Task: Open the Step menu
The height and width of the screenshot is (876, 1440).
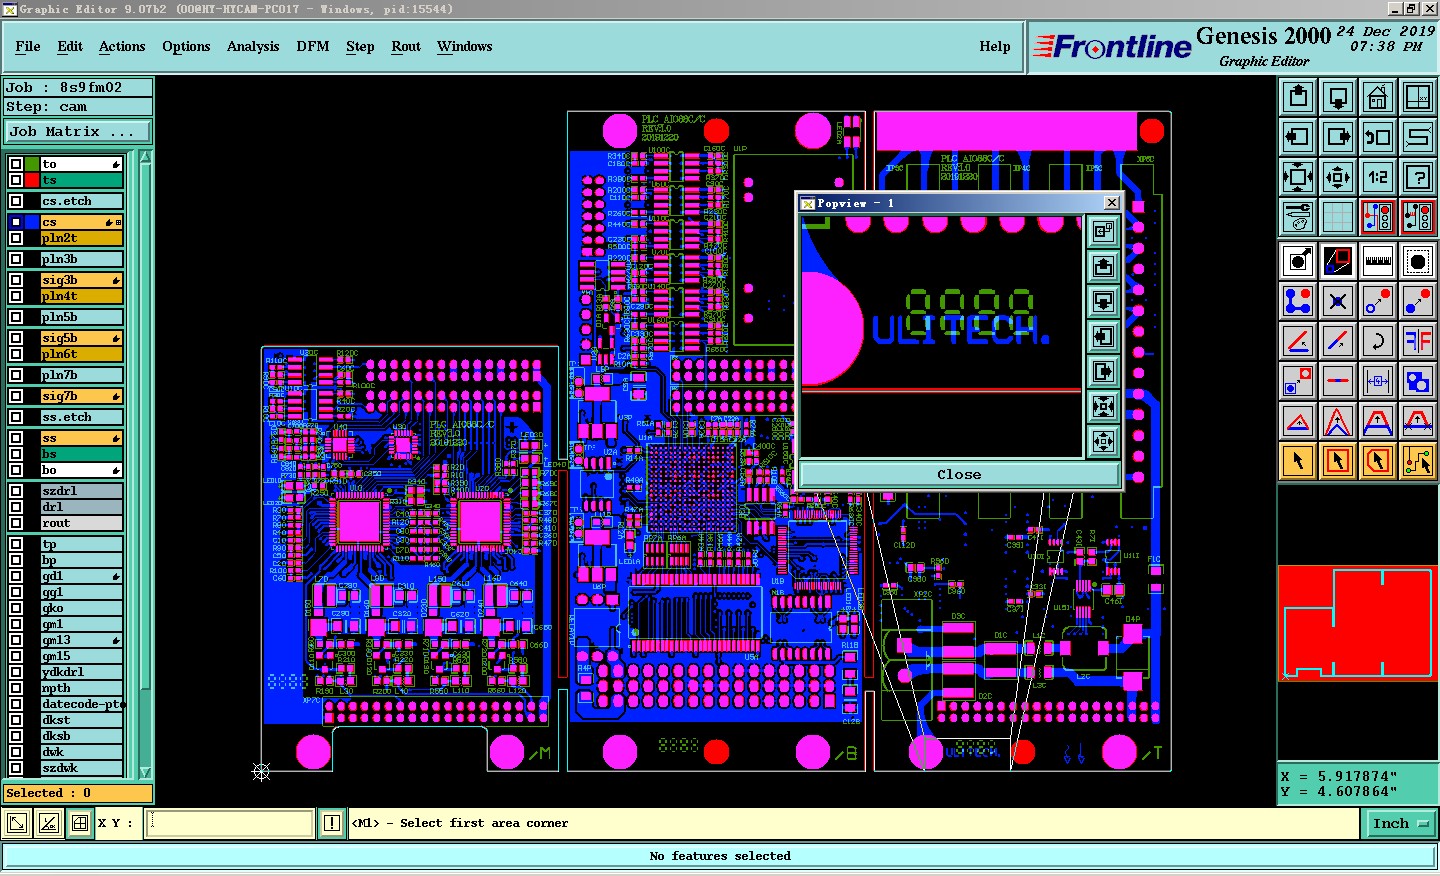Action: (x=360, y=46)
